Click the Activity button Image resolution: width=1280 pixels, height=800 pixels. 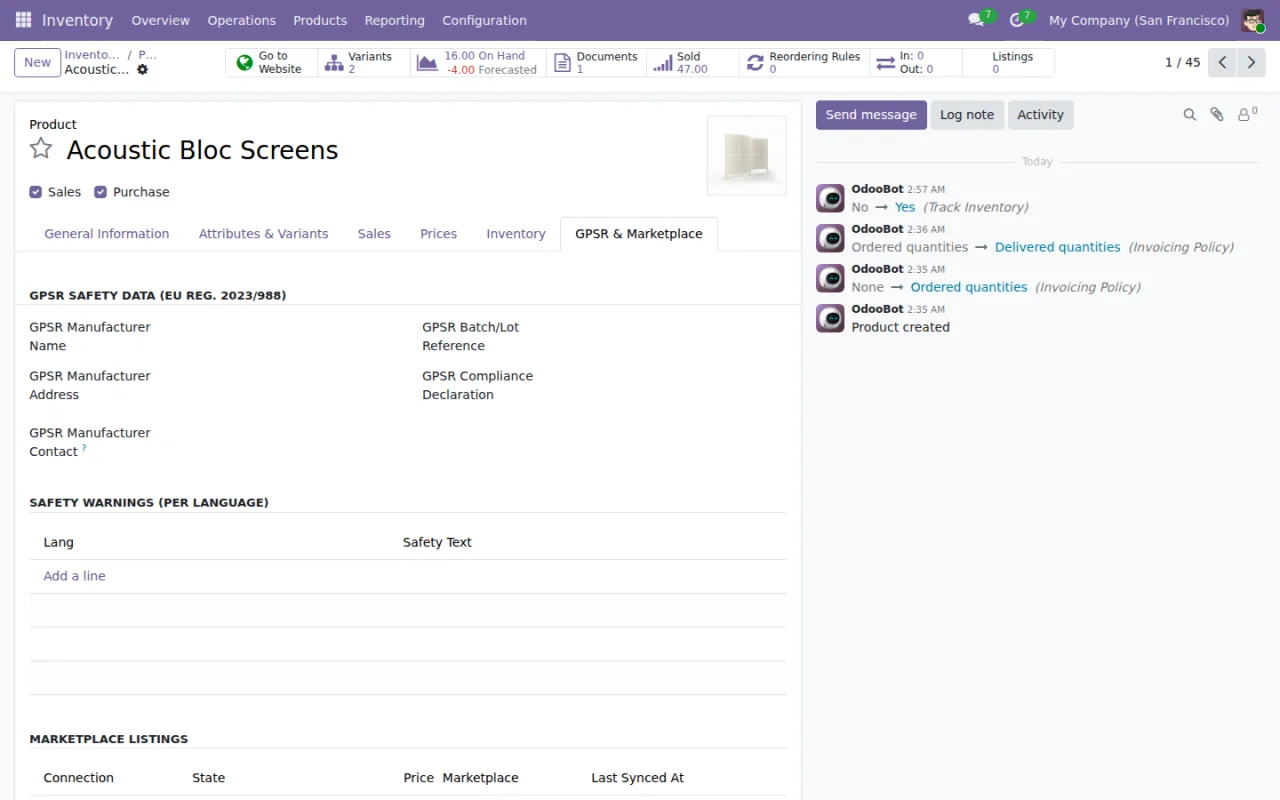[1040, 115]
